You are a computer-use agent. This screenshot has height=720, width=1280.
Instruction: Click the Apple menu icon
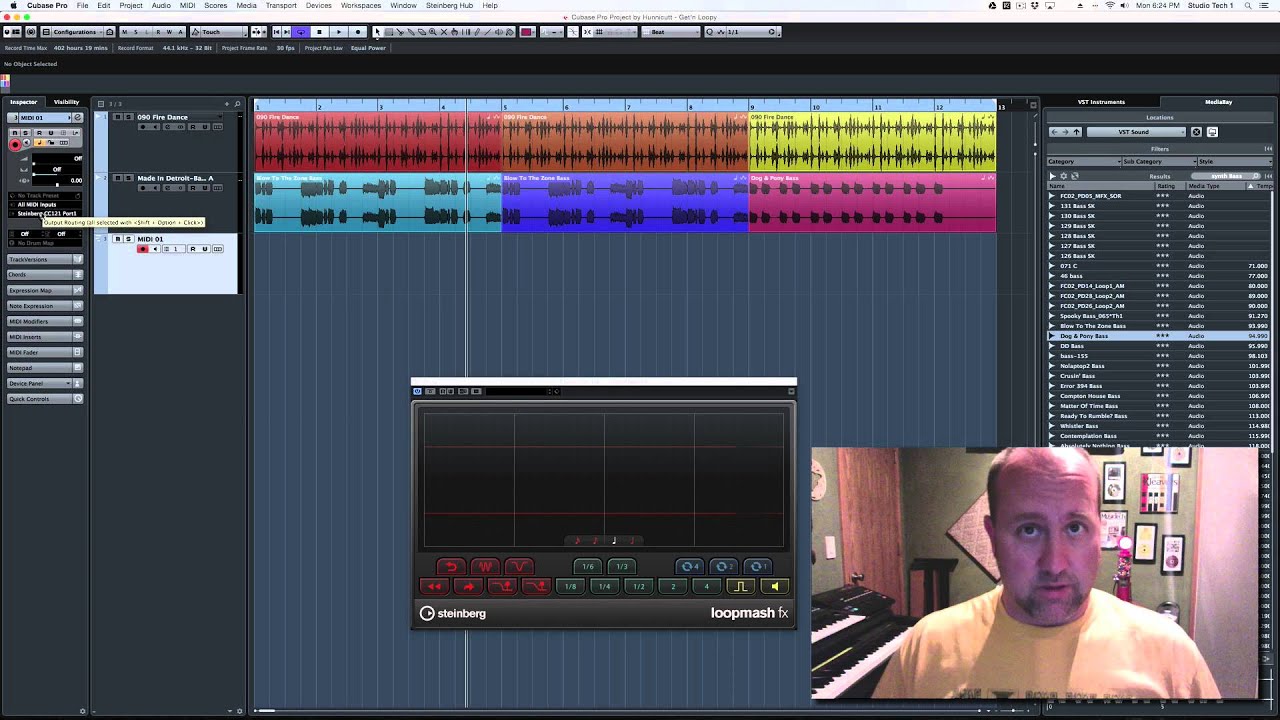pos(13,5)
